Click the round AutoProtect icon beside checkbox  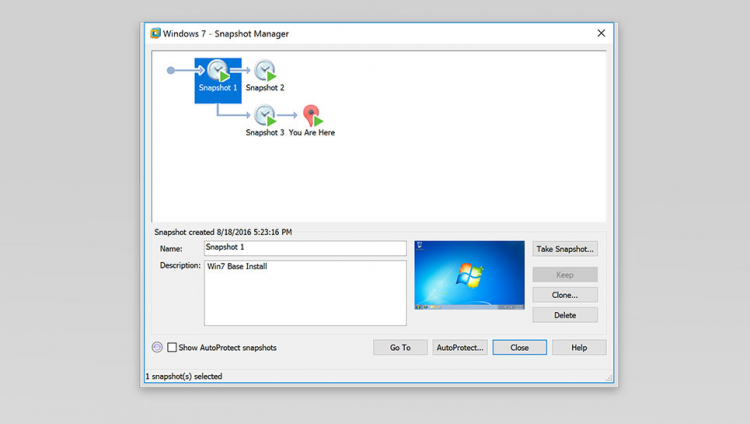pos(157,347)
